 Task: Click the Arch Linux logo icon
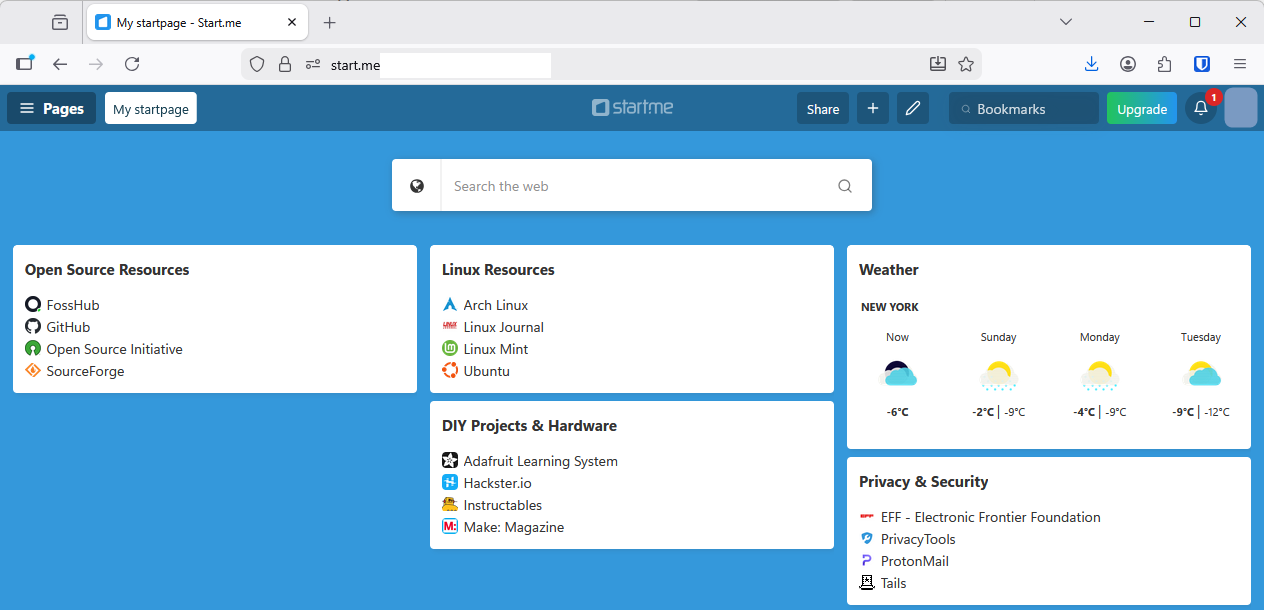(450, 305)
